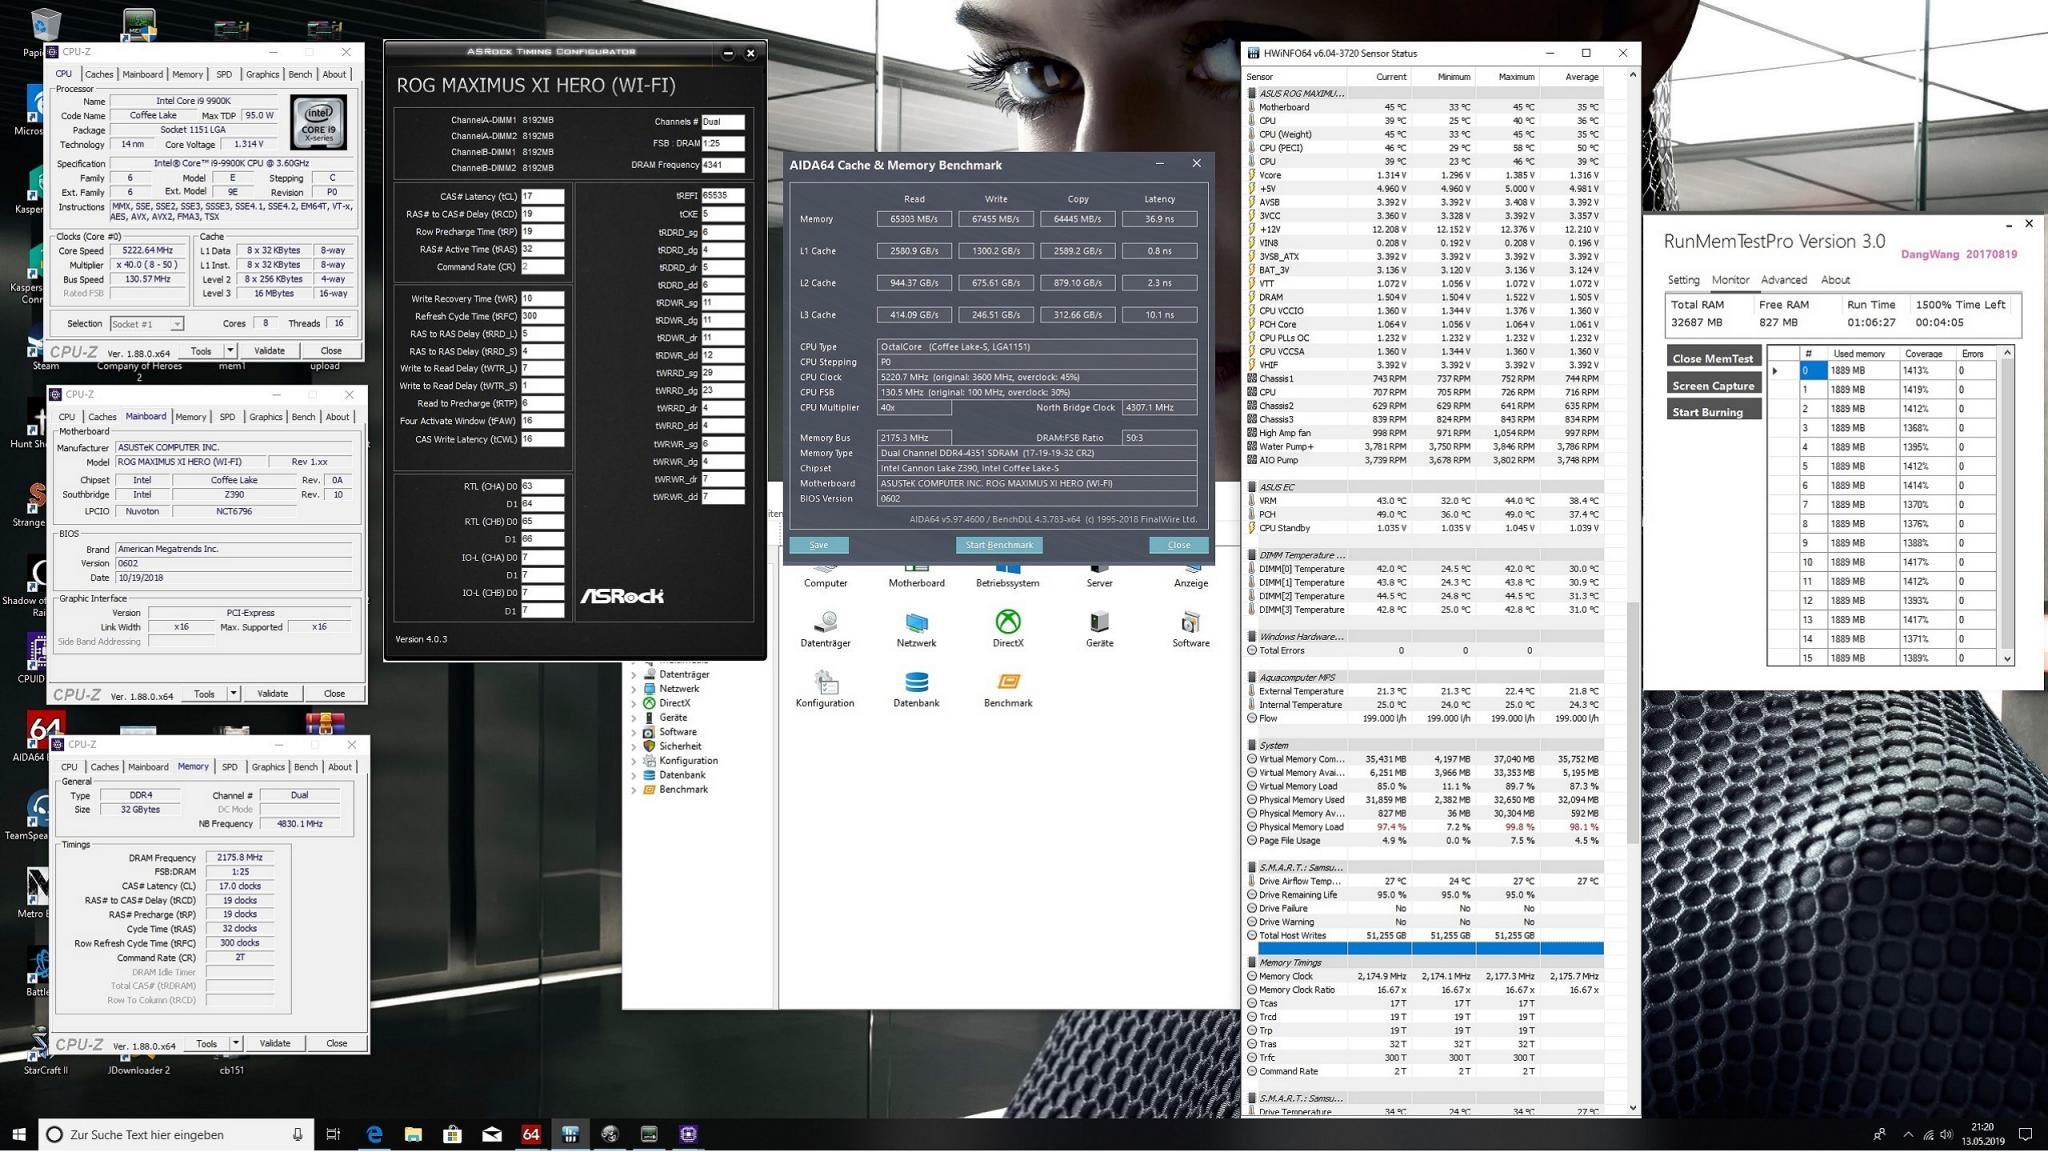Image resolution: width=2048 pixels, height=1152 pixels.
Task: Select the large Netzwerk icon in AIDA64
Action: click(x=916, y=622)
